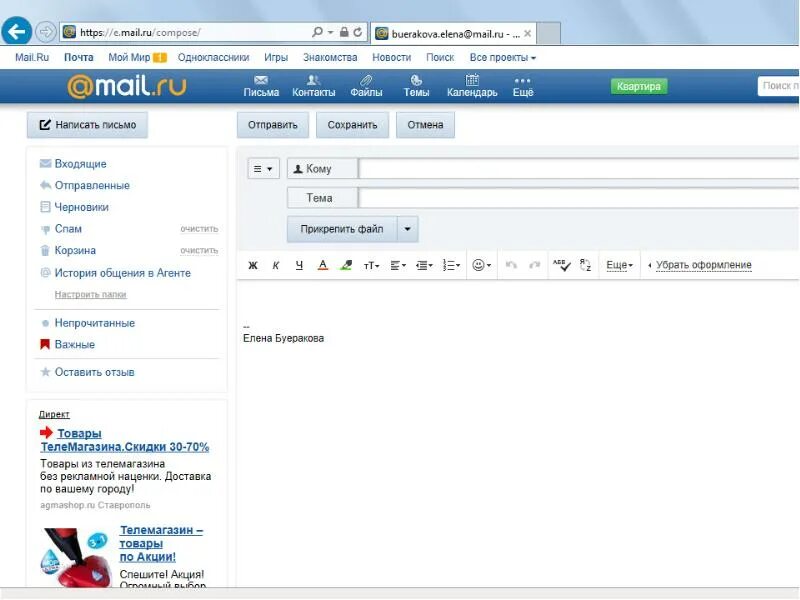
Task: Open the text alignment dropdown
Action: click(398, 265)
